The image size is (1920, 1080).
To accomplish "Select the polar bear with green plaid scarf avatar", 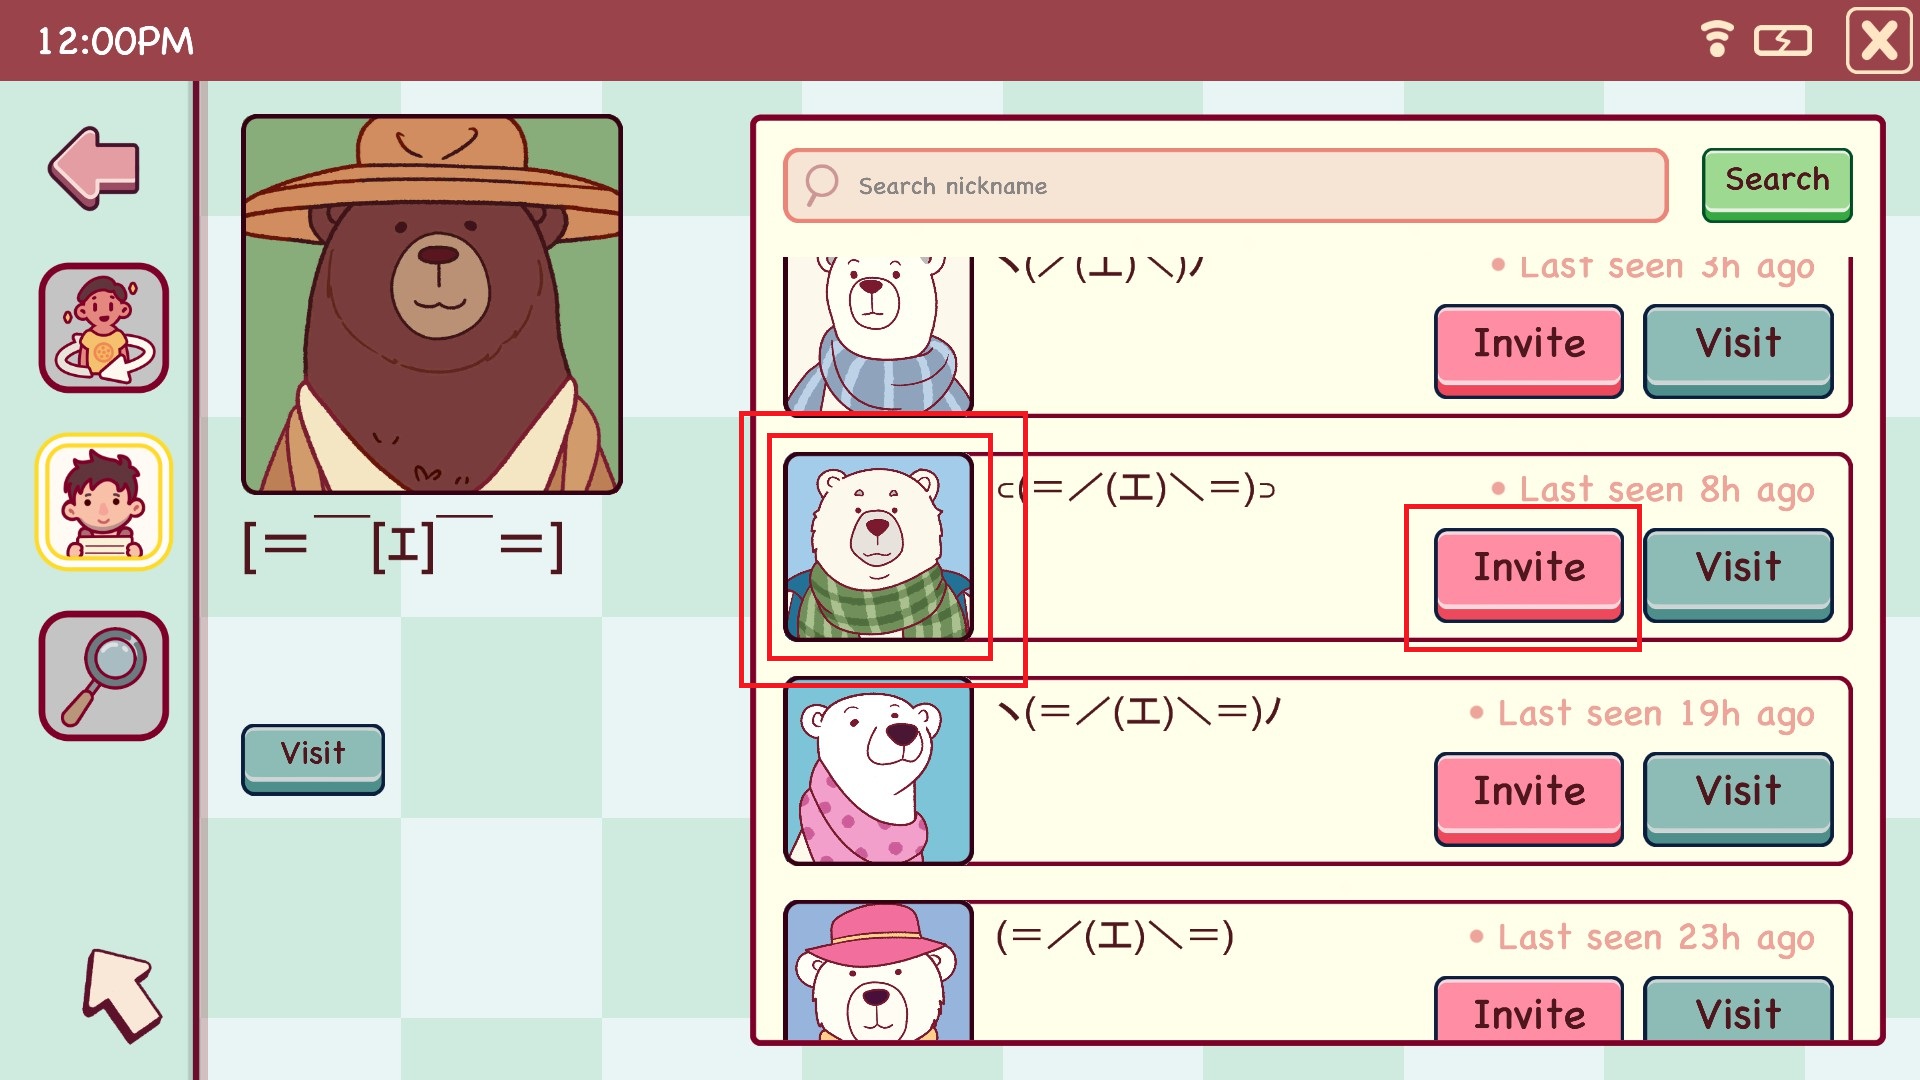I will [x=879, y=547].
